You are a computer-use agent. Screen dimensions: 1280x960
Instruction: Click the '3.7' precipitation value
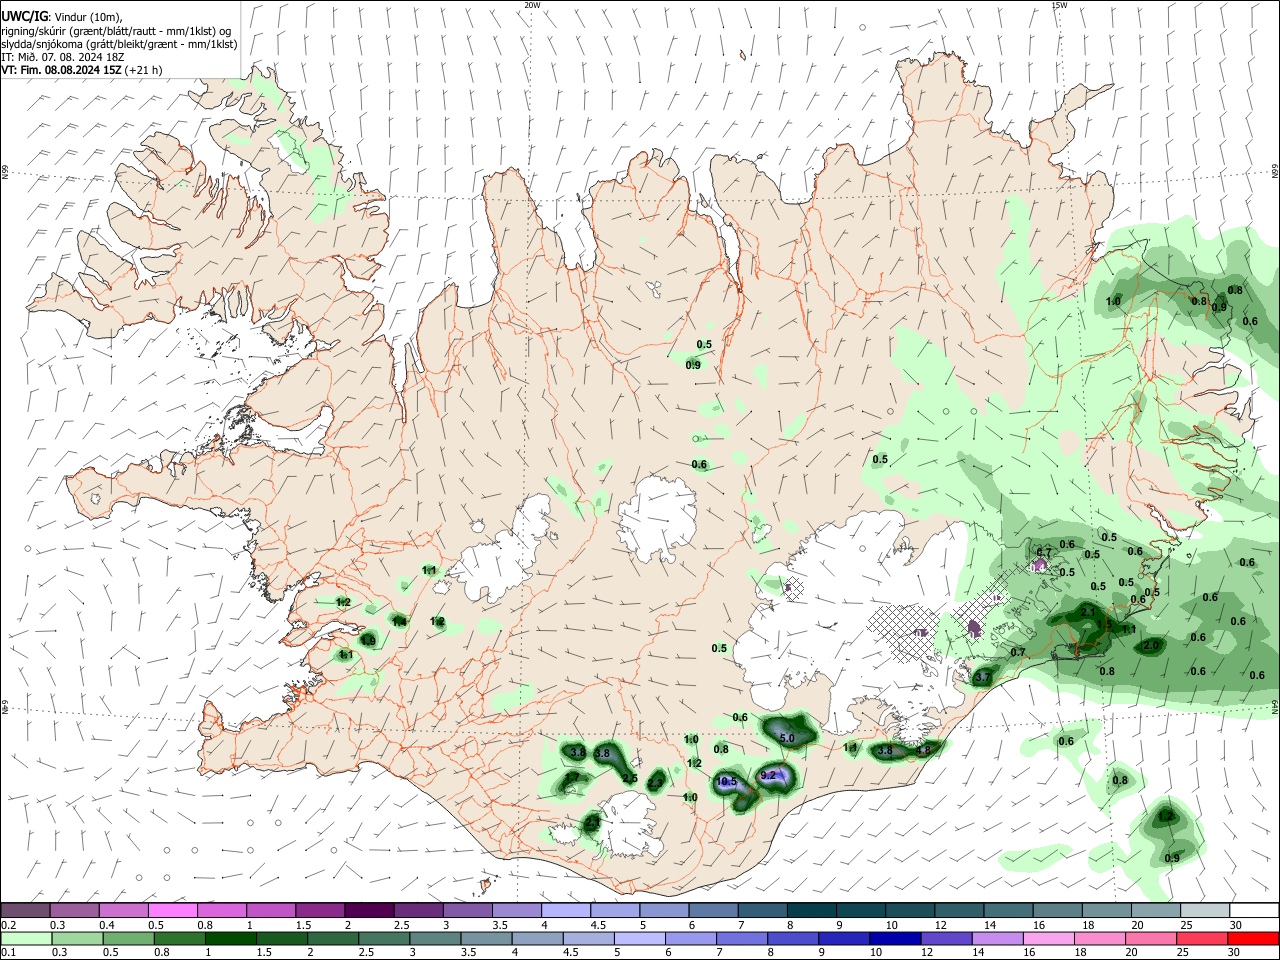pos(983,677)
